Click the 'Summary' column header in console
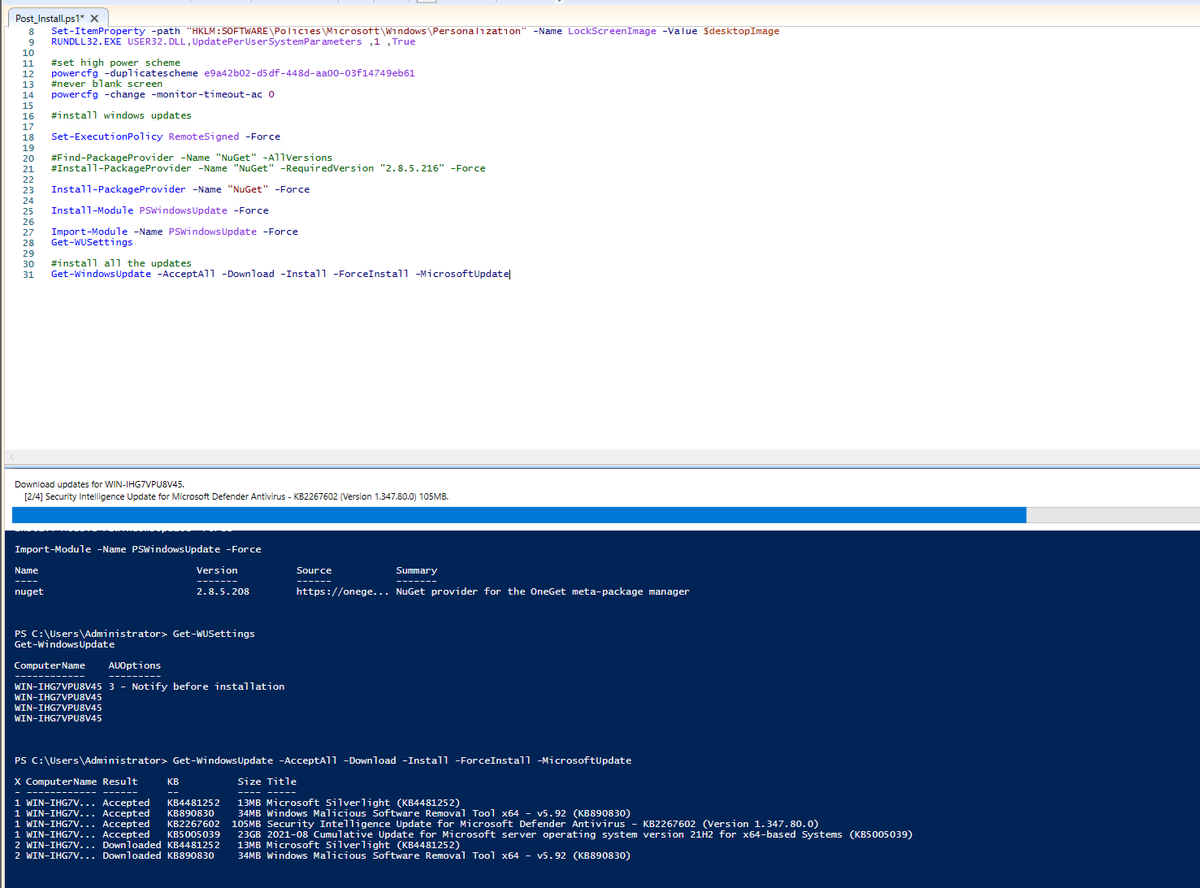This screenshot has width=1200, height=888. (416, 570)
